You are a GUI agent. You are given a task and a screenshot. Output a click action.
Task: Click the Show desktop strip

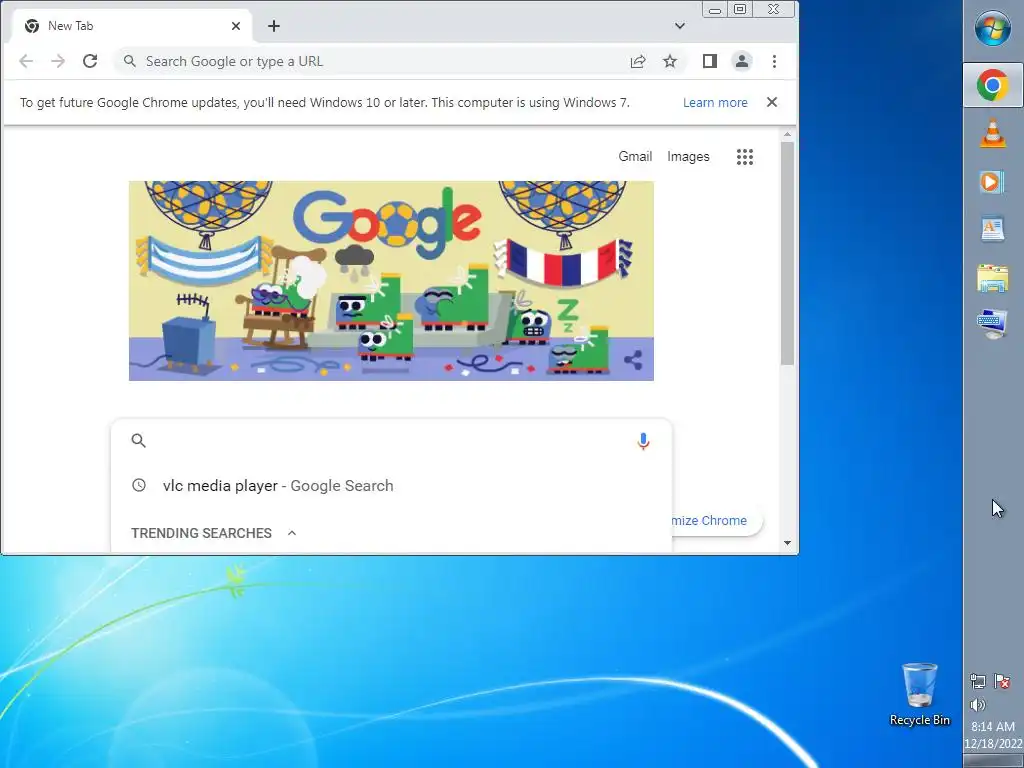pos(993,761)
